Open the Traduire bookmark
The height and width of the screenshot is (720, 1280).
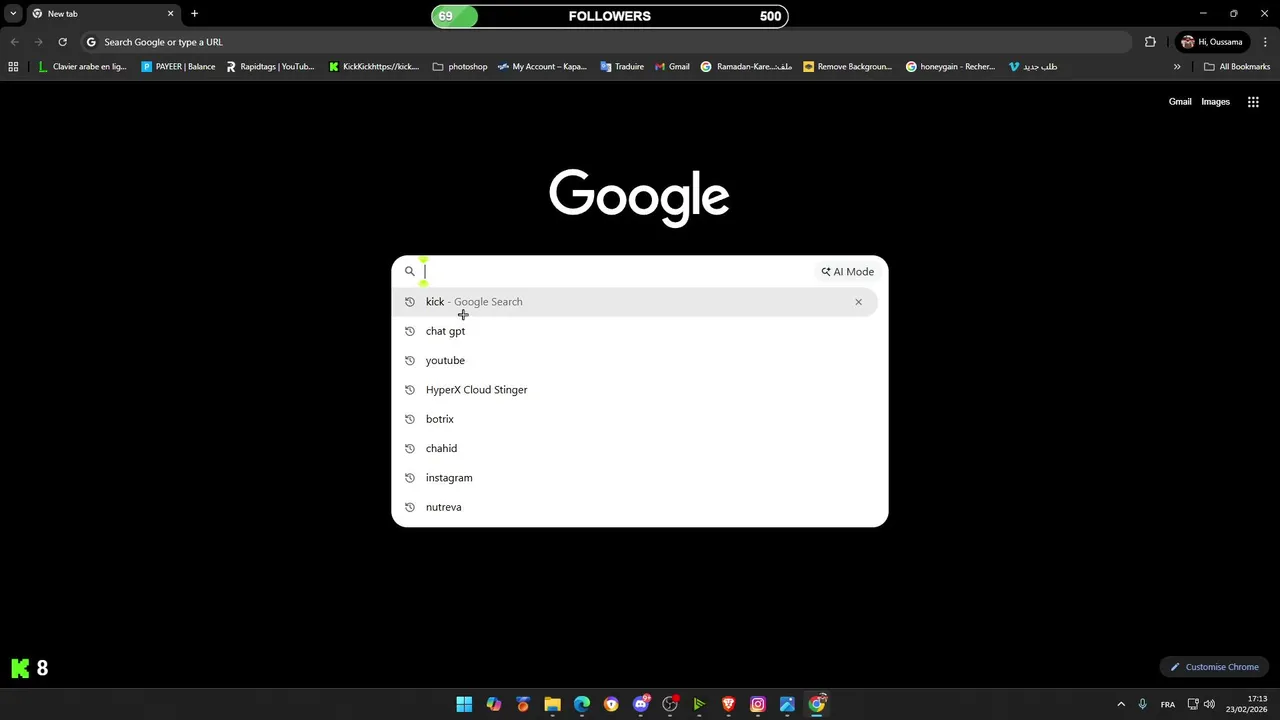tap(622, 67)
